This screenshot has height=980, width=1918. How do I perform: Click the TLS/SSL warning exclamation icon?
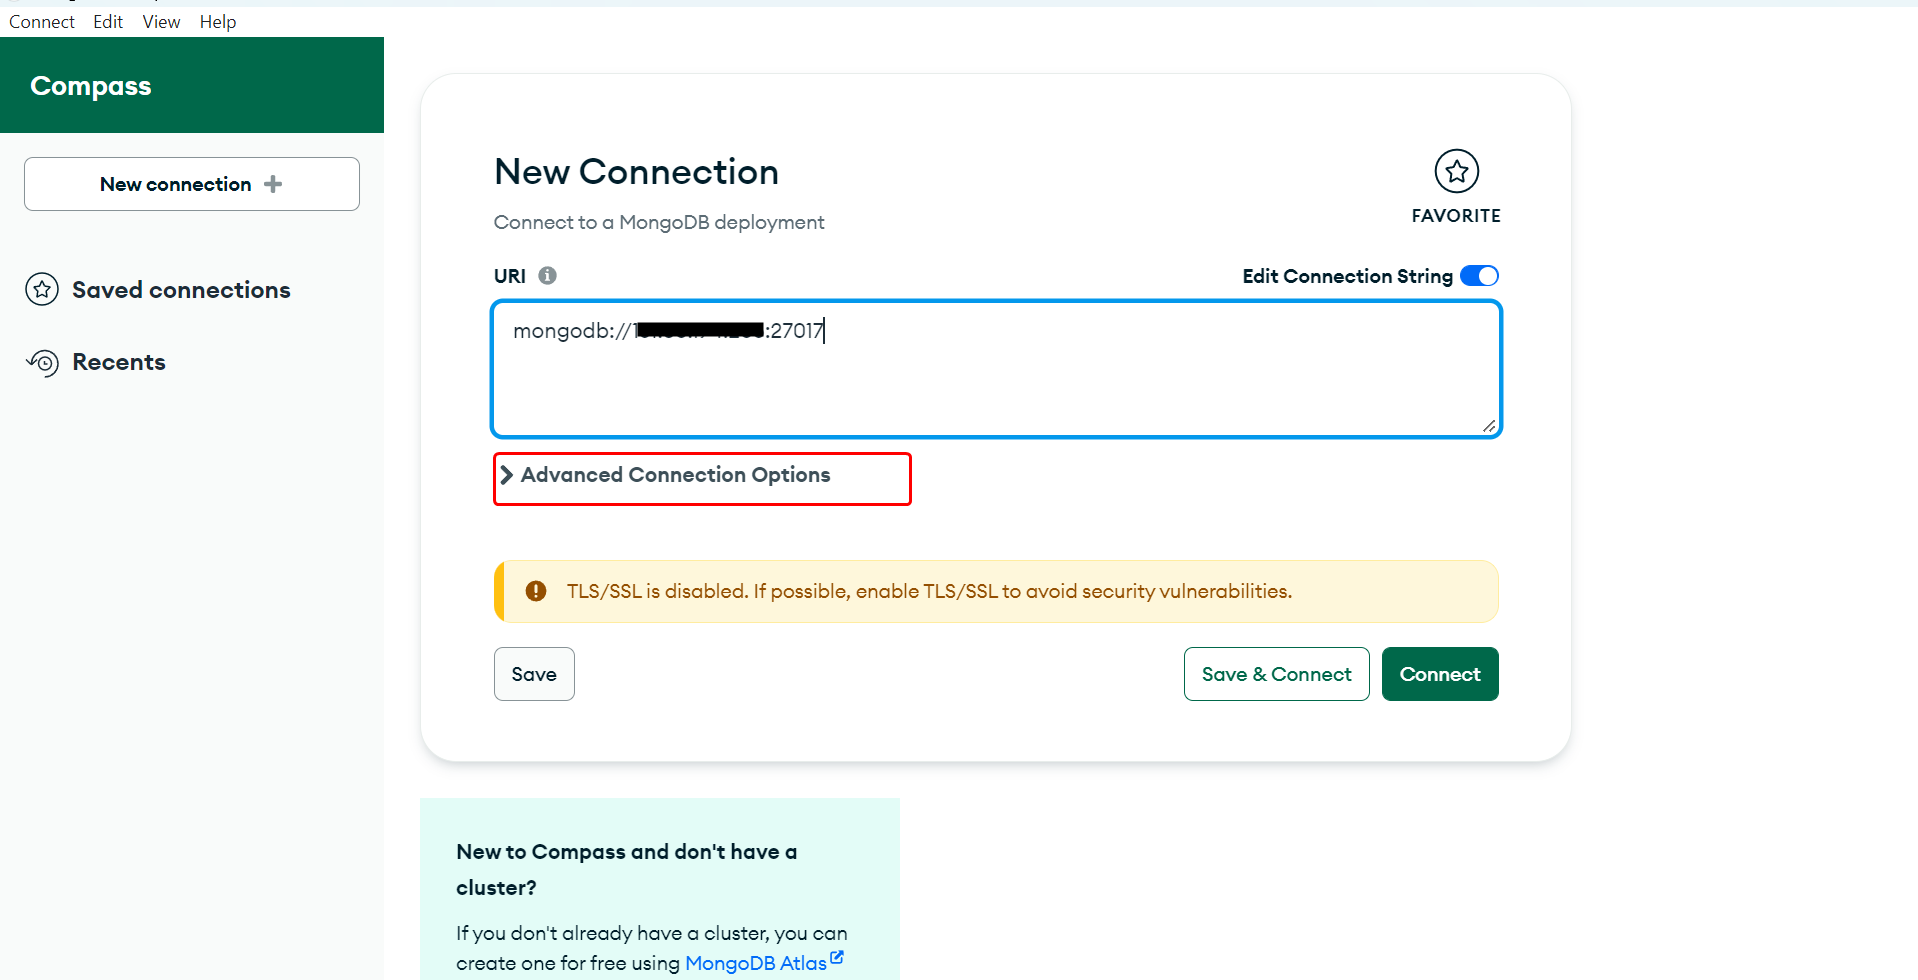(x=536, y=591)
